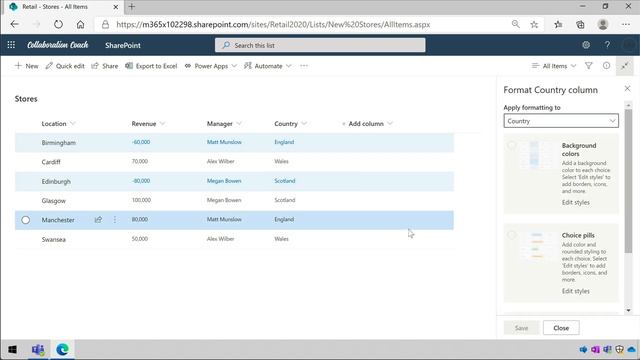
Task: Click the browser address bar URL
Action: coord(273,24)
